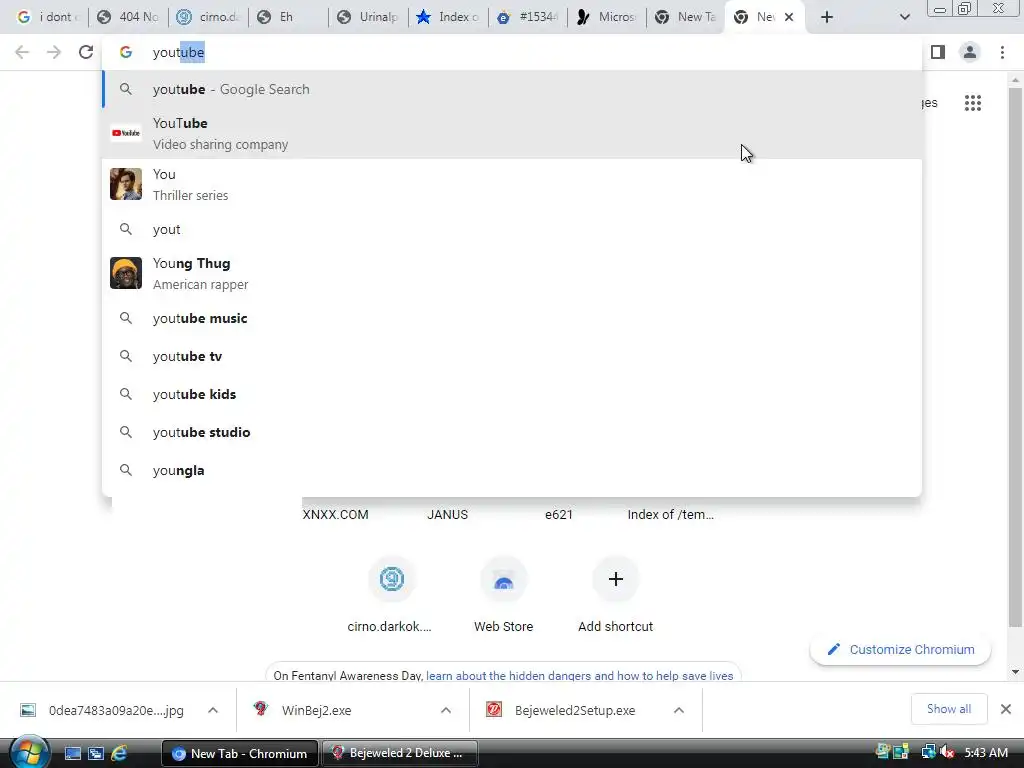Viewport: 1024px width, 768px height.
Task: Open the cirno.darkok shortcut
Action: click(391, 594)
